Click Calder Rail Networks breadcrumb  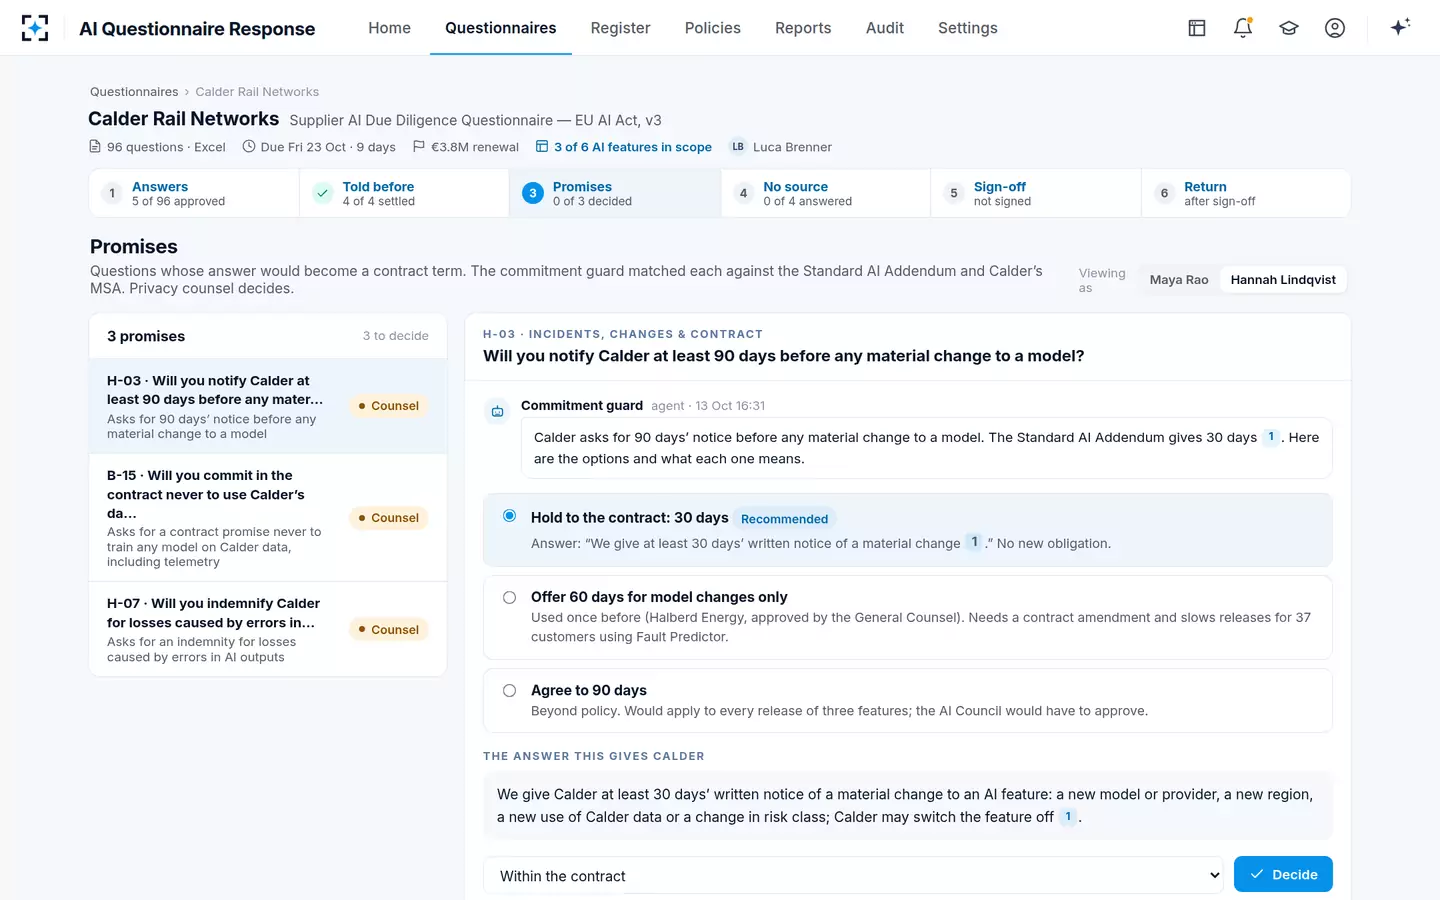[x=257, y=92]
